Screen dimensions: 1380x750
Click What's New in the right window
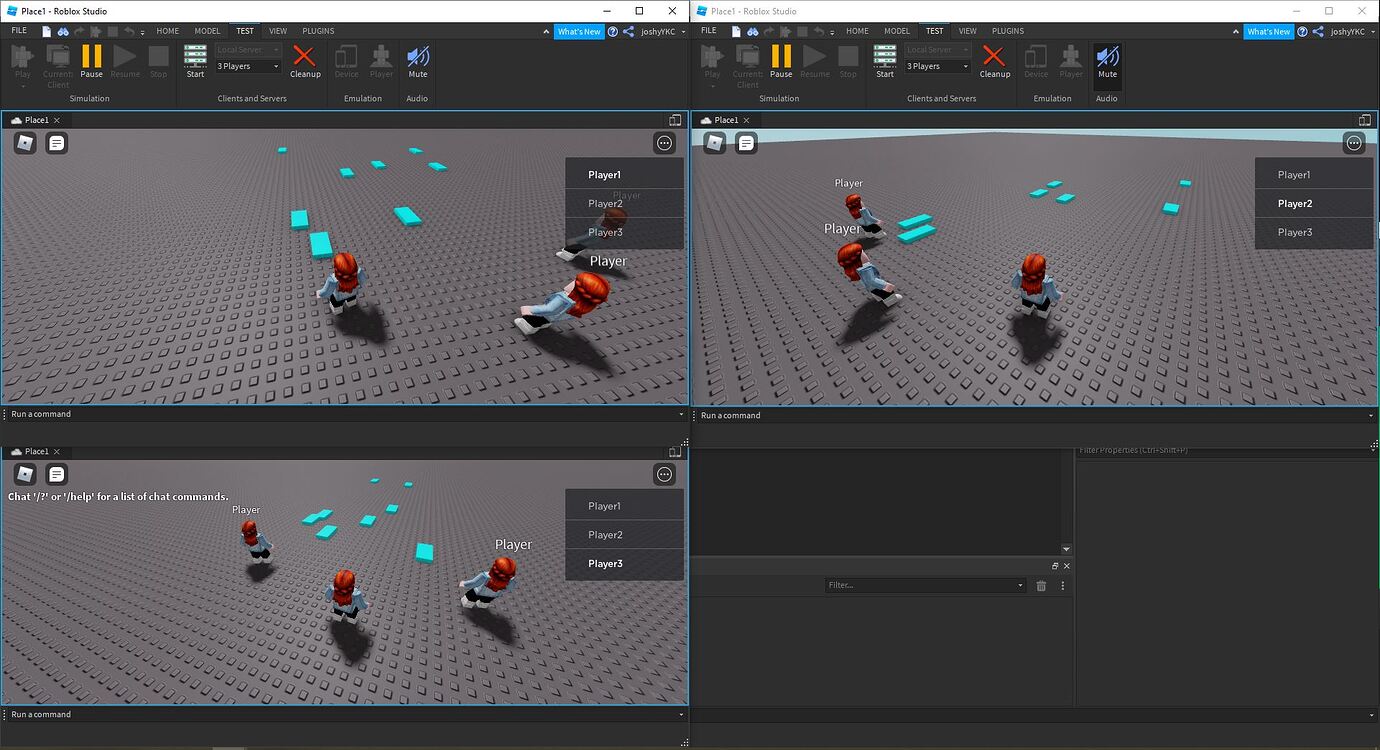pyautogui.click(x=1269, y=31)
